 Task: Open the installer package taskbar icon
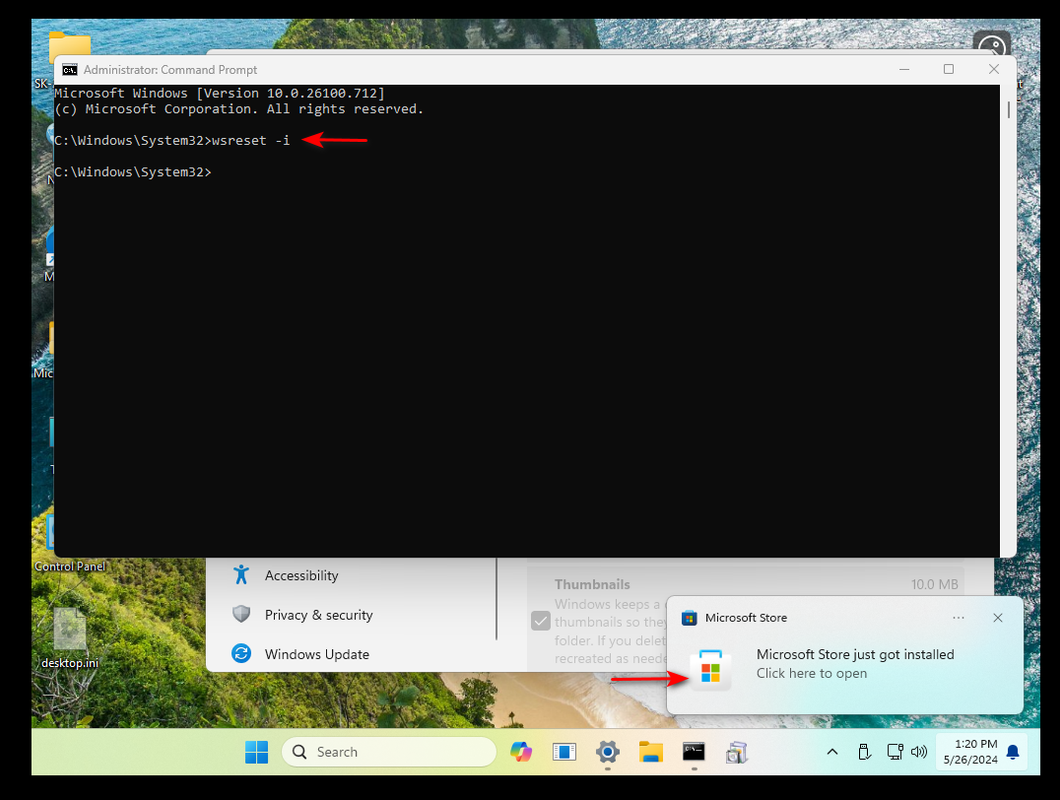tap(737, 752)
